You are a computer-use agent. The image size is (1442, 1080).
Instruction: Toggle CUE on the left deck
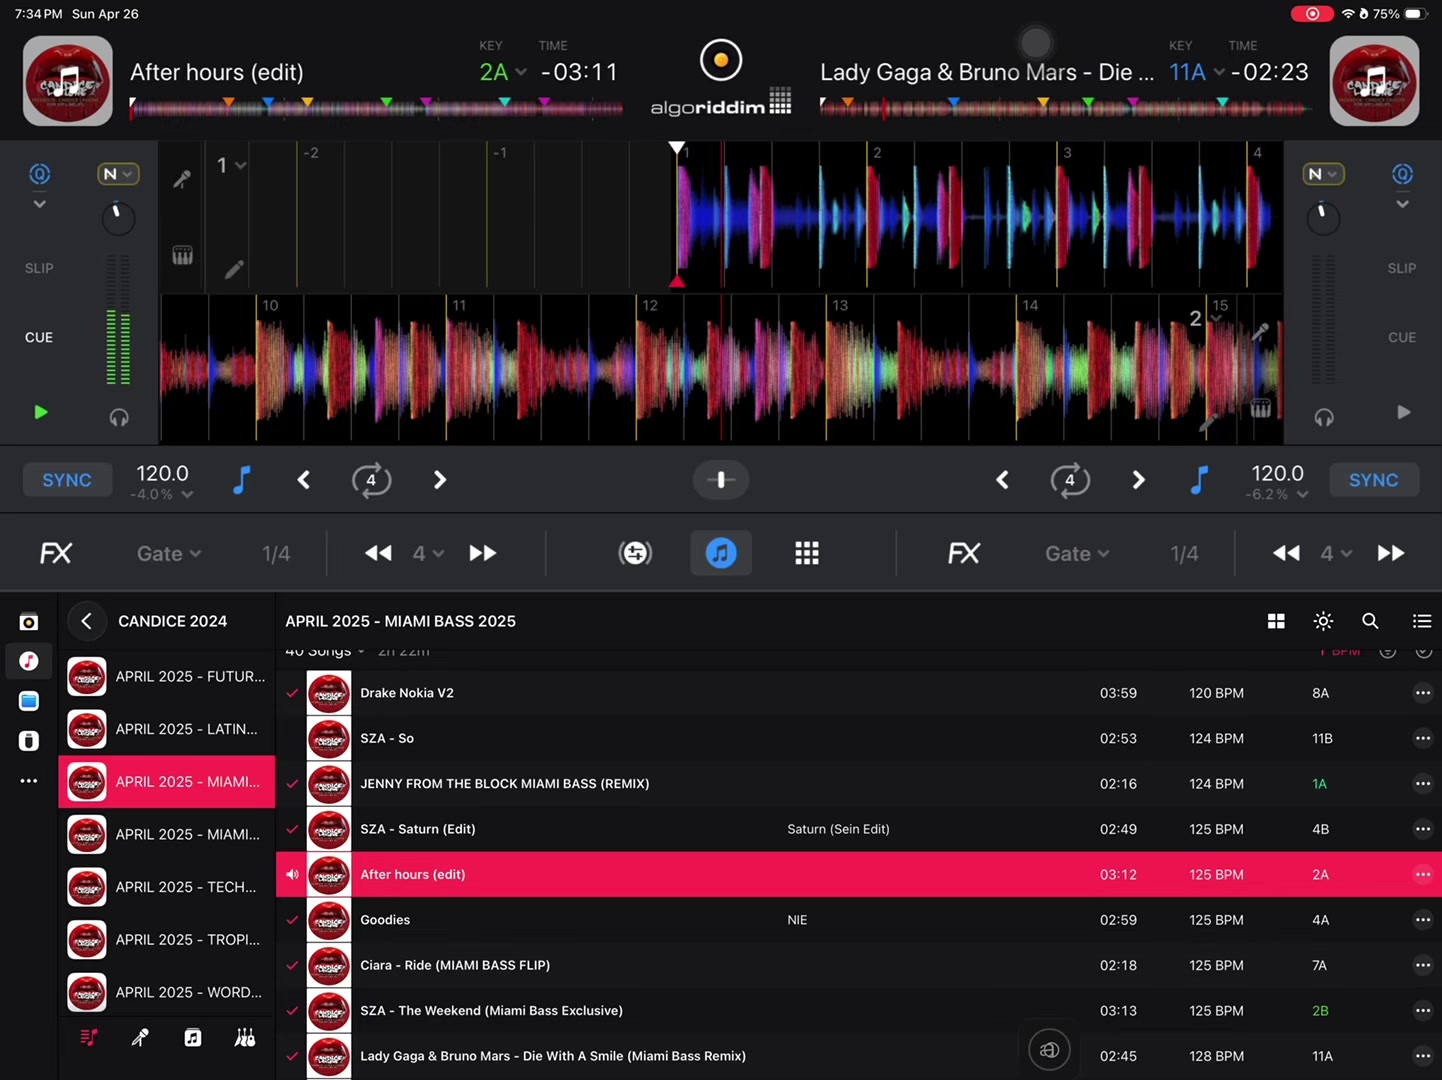(x=39, y=337)
